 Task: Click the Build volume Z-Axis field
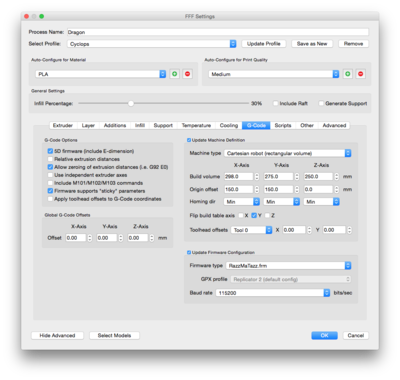point(318,176)
